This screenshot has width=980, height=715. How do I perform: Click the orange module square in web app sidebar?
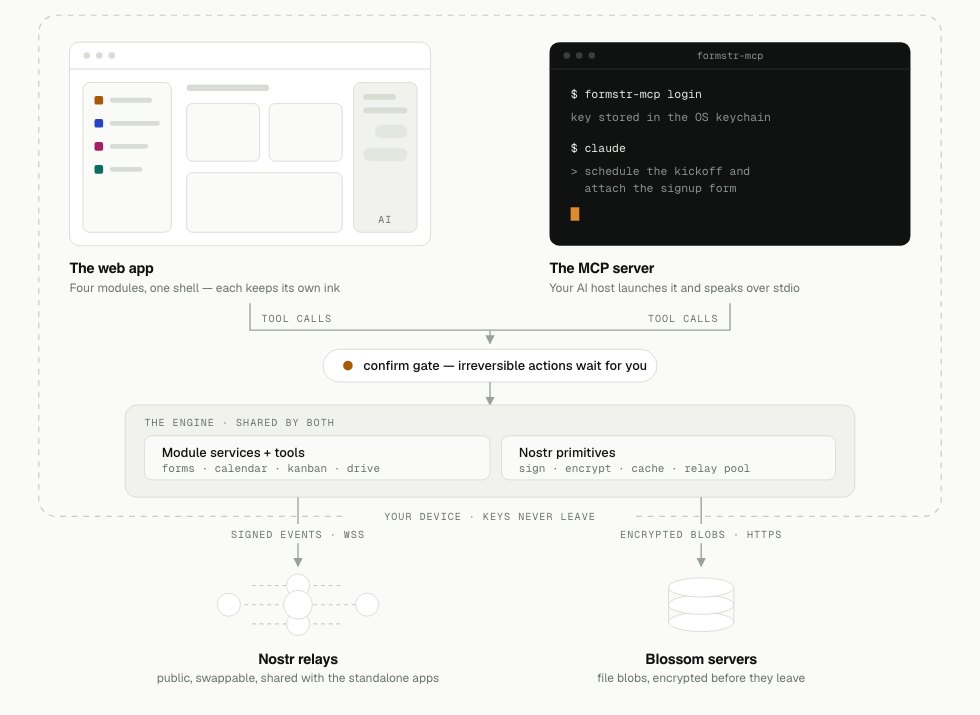(99, 100)
